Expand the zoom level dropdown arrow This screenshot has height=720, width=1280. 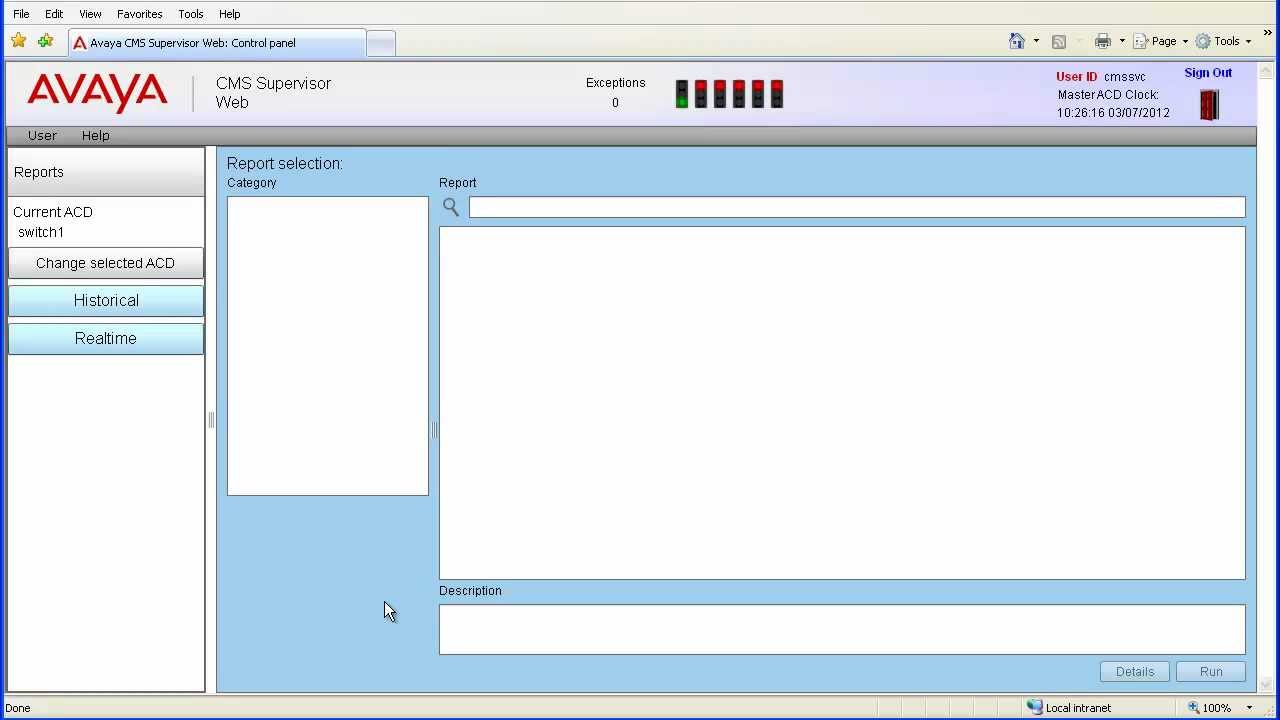point(1249,708)
